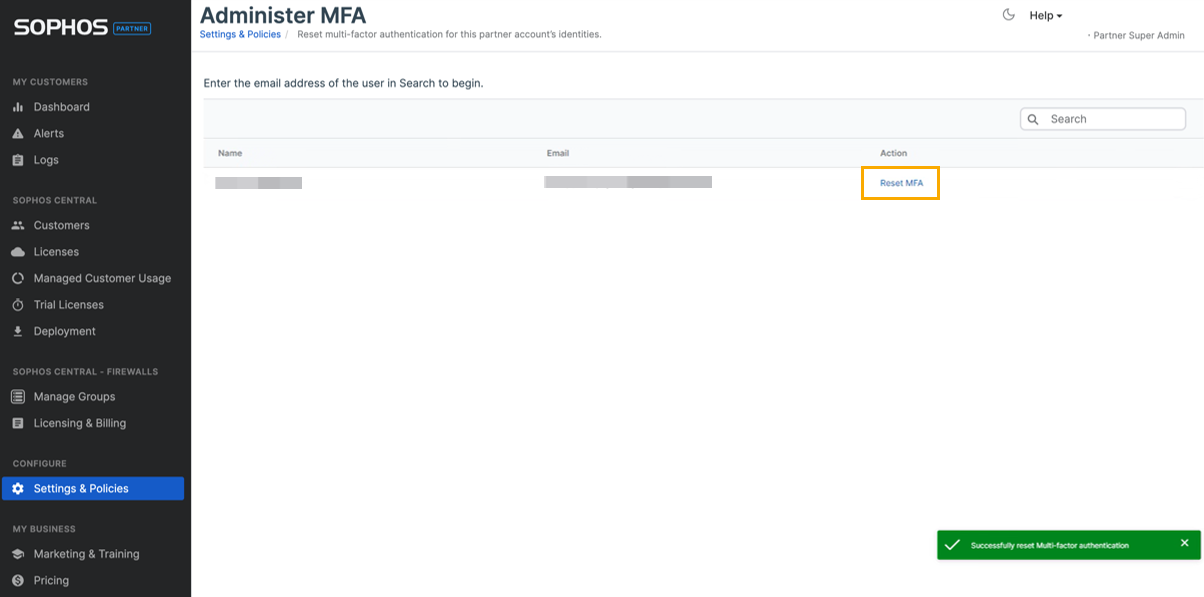Image resolution: width=1204 pixels, height=597 pixels.
Task: Click the Sophos Partner logo
Action: (82, 28)
